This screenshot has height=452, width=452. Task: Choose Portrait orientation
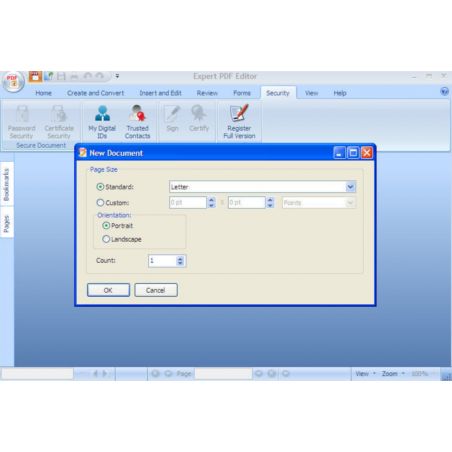(x=106, y=226)
